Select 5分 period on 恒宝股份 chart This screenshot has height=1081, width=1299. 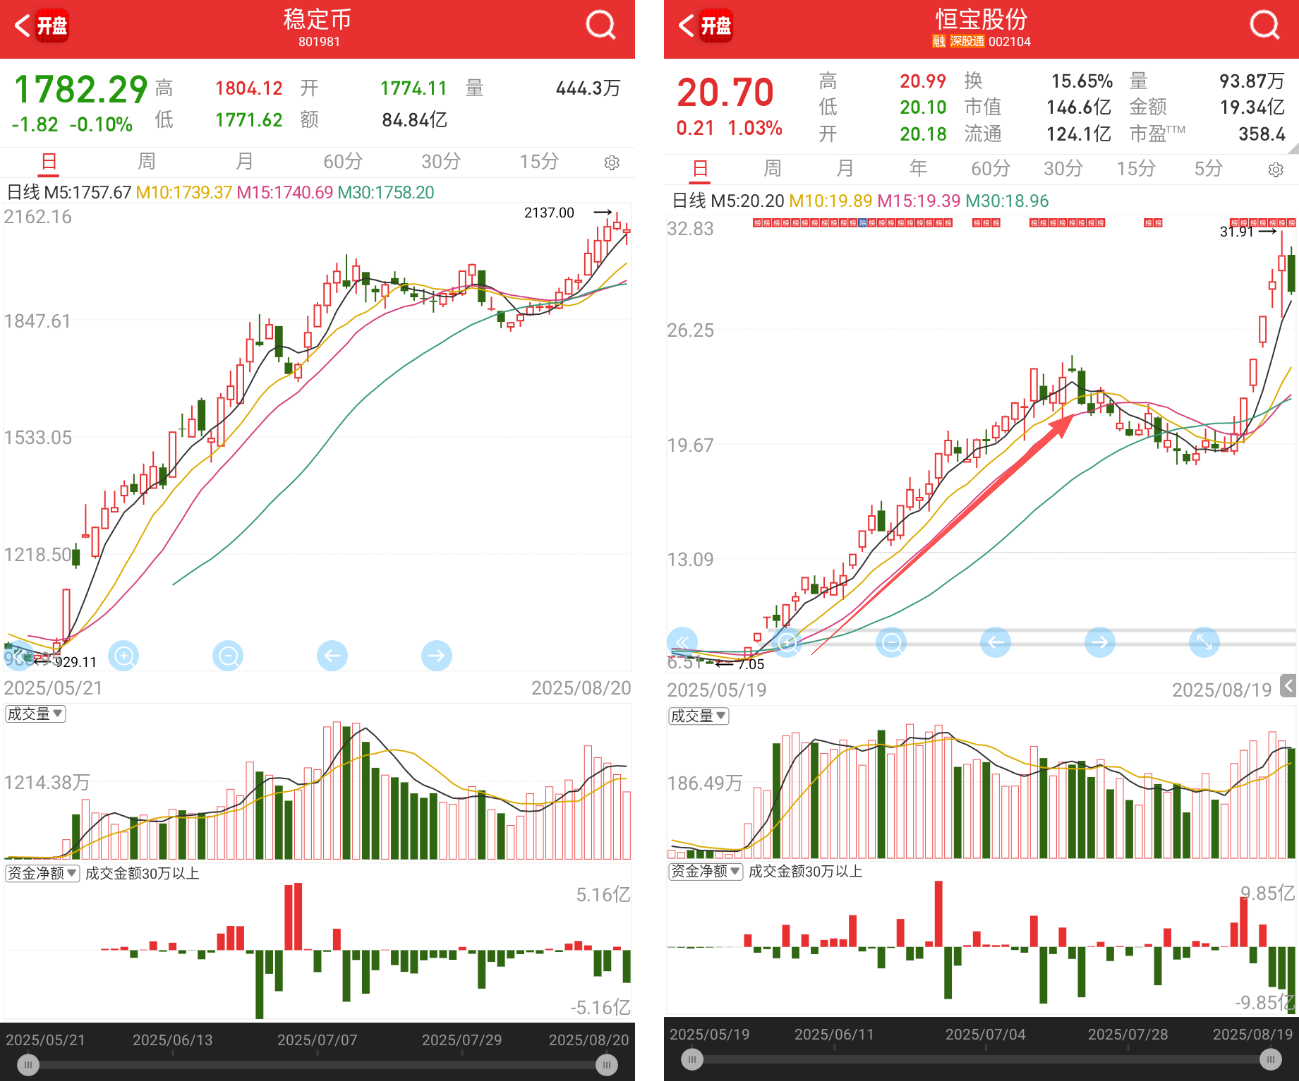tap(1208, 169)
